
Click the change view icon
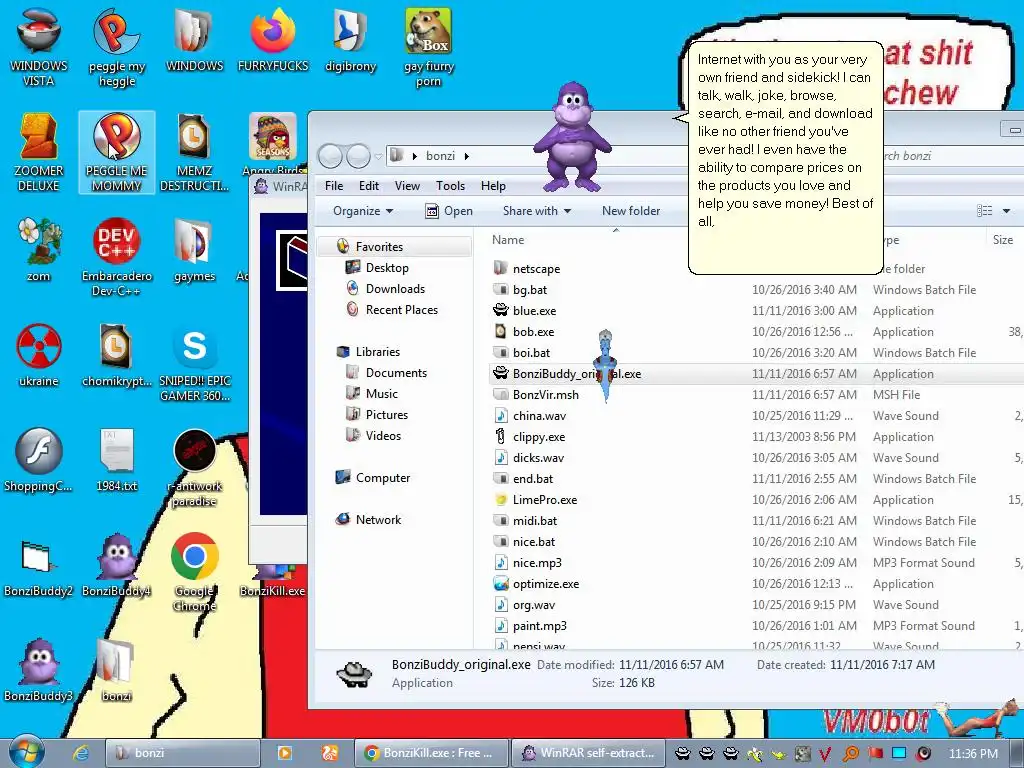click(x=984, y=210)
